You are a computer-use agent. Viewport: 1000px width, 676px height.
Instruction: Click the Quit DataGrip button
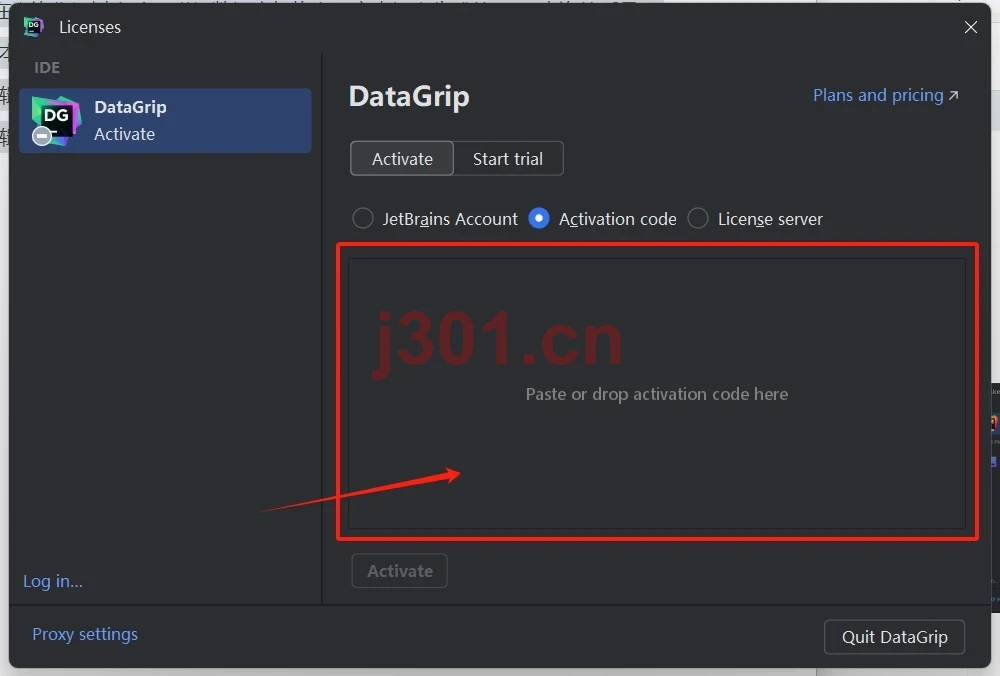[x=894, y=637]
